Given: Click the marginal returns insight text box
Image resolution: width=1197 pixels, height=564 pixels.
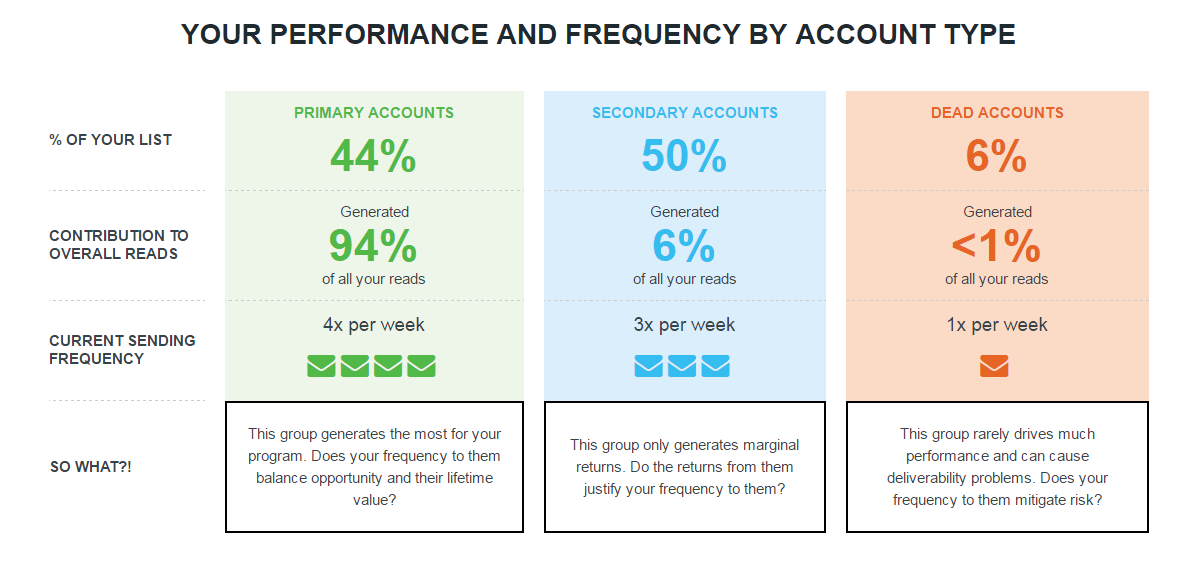Looking at the screenshot, I should point(685,467).
